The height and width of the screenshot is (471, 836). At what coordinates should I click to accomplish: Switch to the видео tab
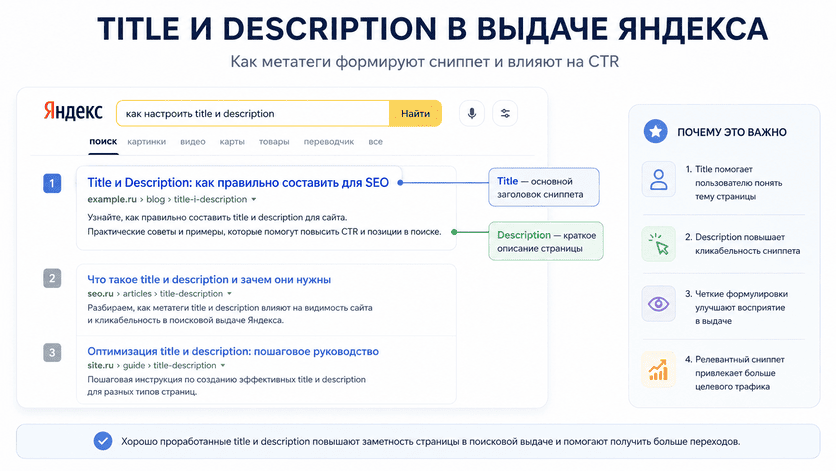pos(192,141)
